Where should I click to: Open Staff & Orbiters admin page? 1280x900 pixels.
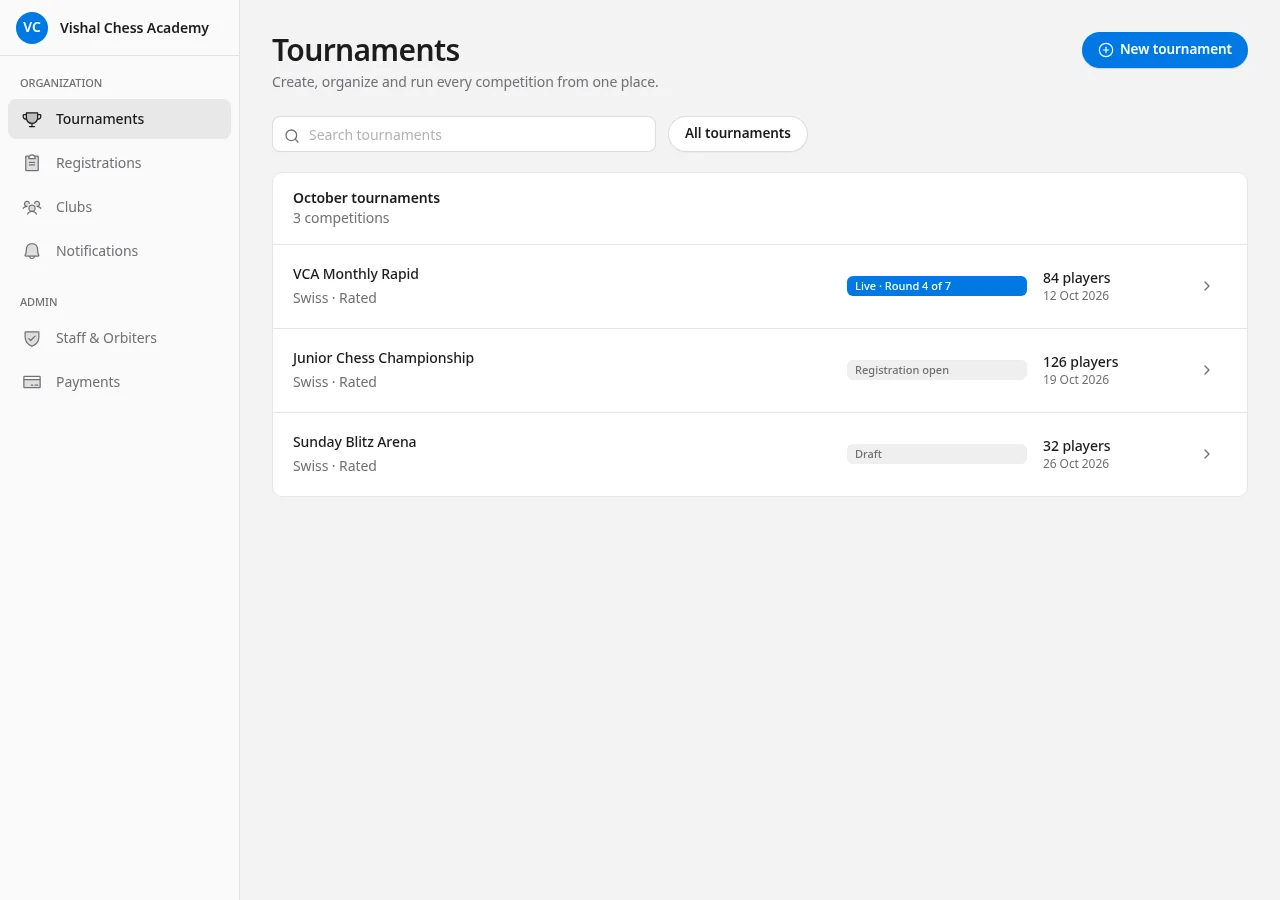click(x=119, y=338)
